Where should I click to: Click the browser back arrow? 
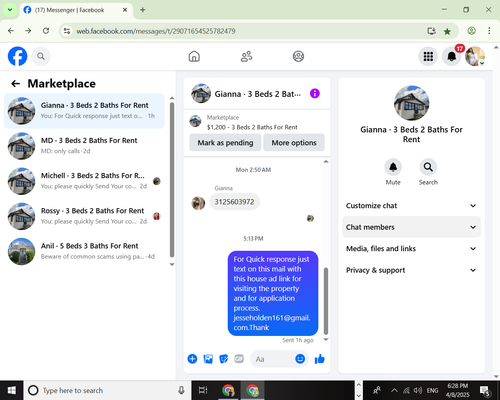[x=11, y=31]
